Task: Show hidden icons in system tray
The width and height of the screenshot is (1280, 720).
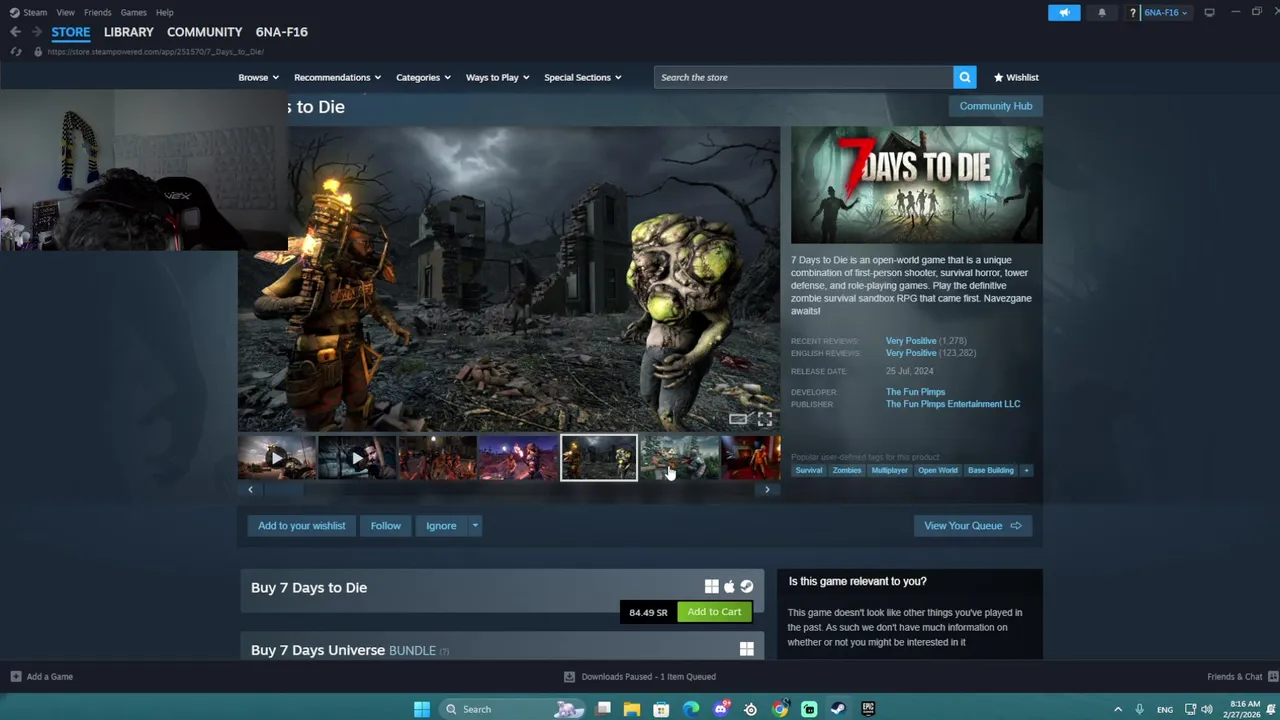Action: (x=1118, y=709)
